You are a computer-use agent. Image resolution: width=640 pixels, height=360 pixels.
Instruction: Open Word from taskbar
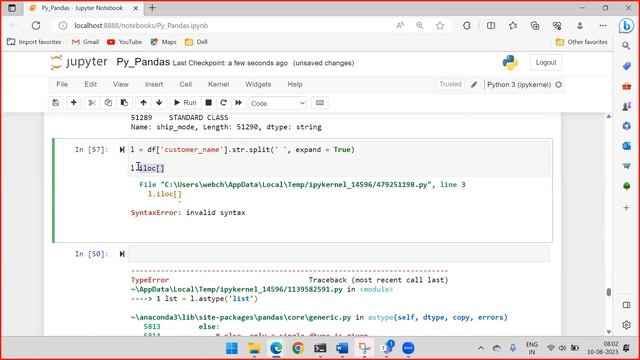click(342, 348)
